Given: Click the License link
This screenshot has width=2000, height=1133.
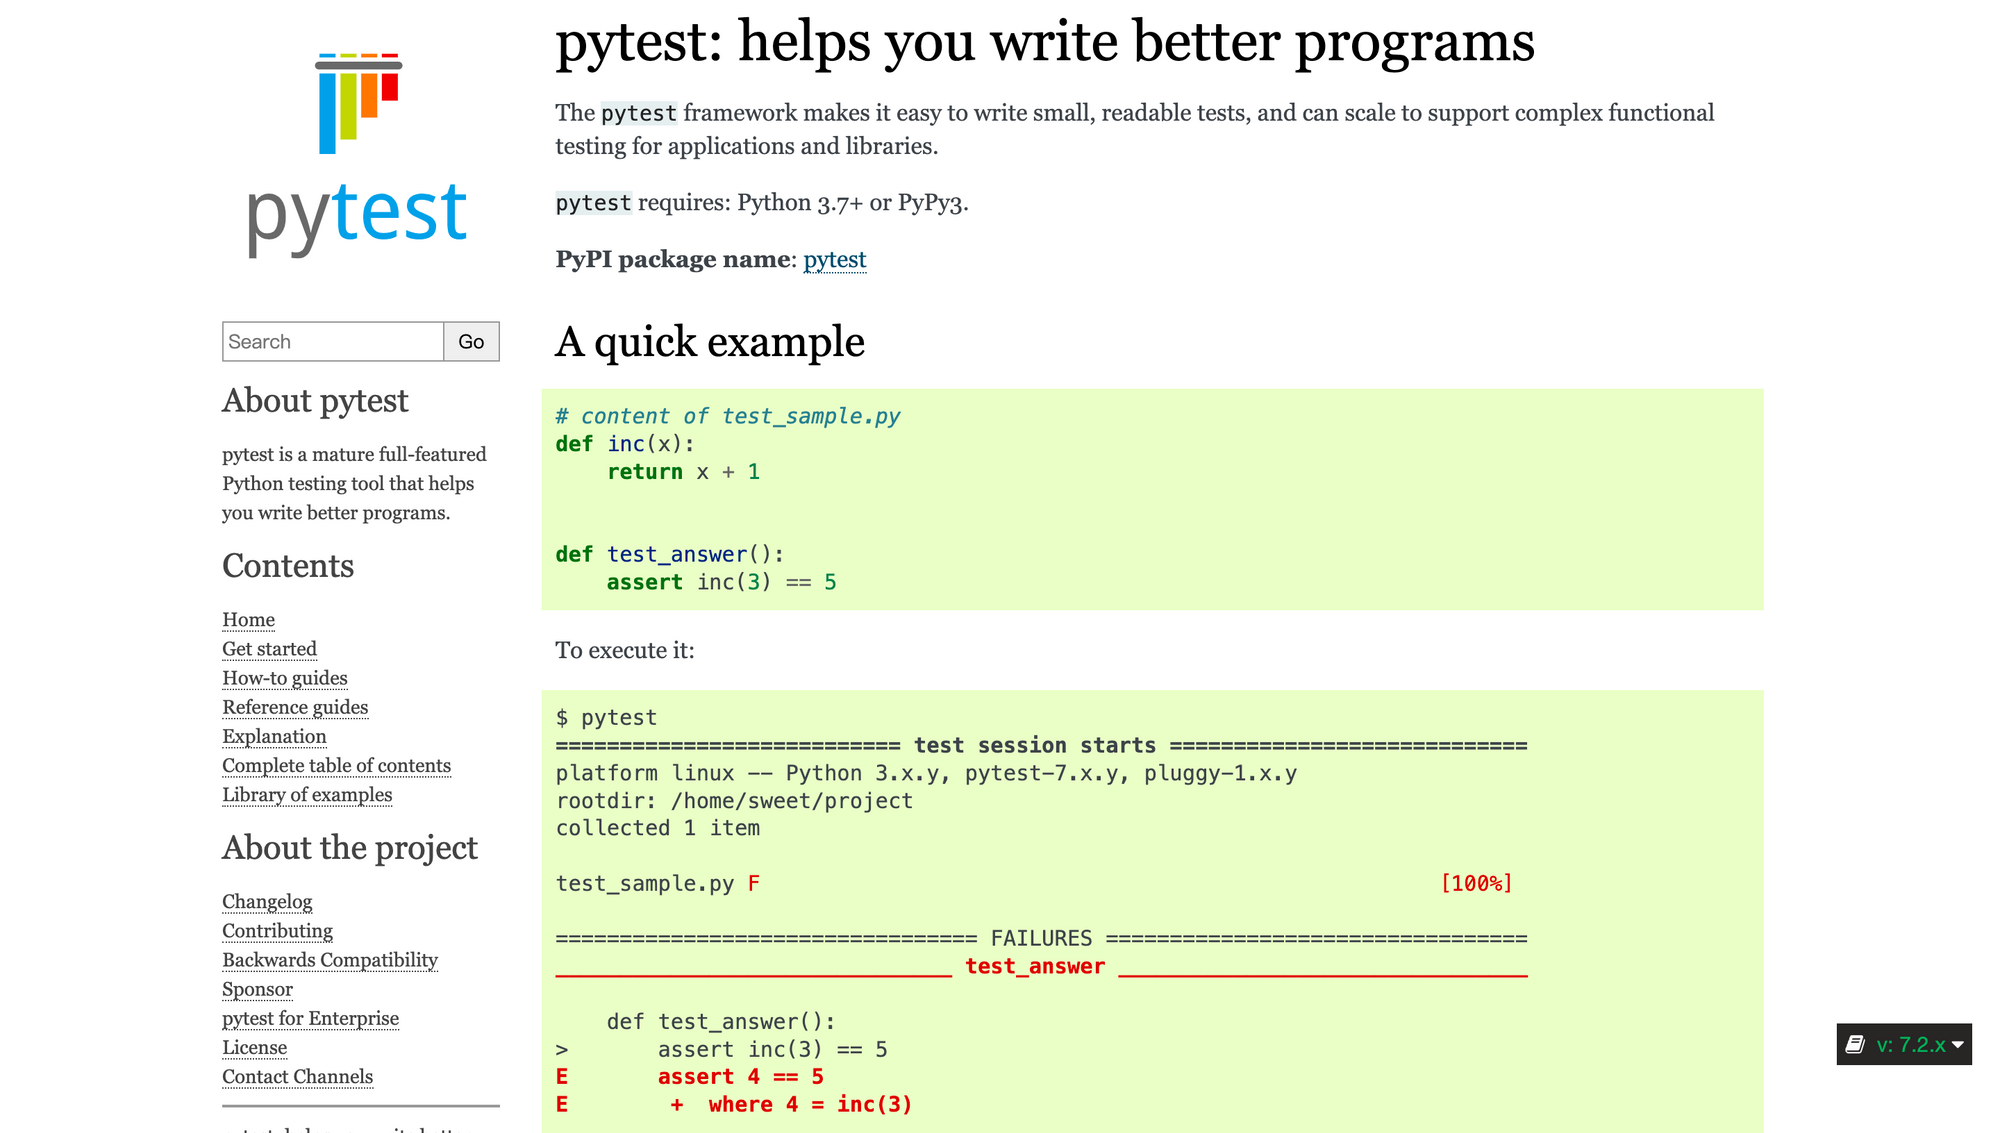Looking at the screenshot, I should (253, 1046).
